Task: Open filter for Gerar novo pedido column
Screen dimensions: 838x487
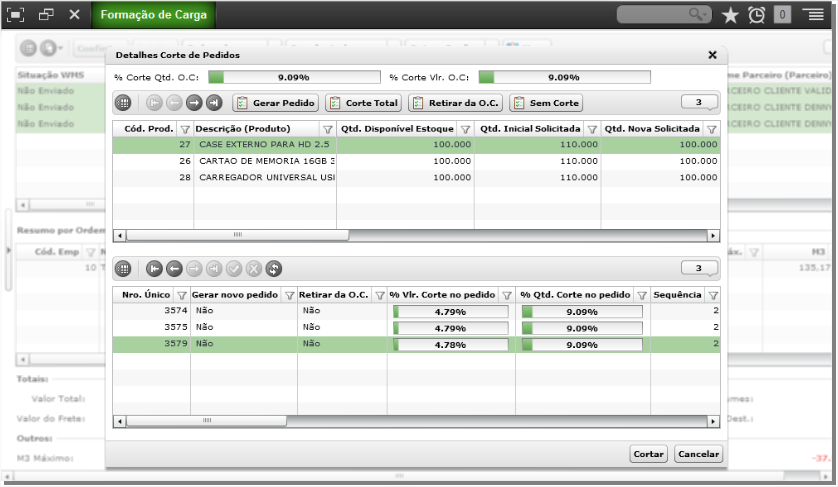Action: (x=289, y=296)
